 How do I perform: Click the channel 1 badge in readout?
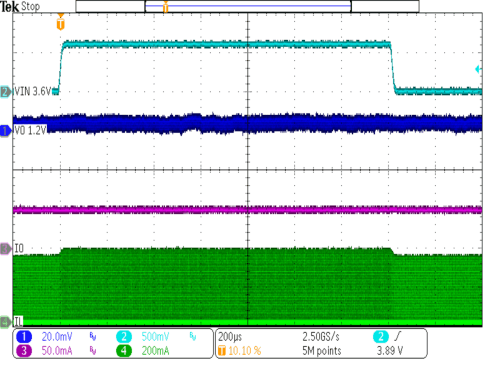coord(24,337)
